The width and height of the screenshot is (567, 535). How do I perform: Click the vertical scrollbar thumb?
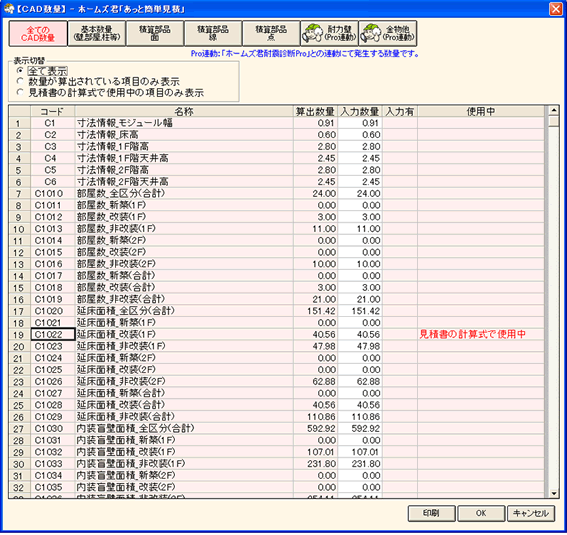[553, 121]
